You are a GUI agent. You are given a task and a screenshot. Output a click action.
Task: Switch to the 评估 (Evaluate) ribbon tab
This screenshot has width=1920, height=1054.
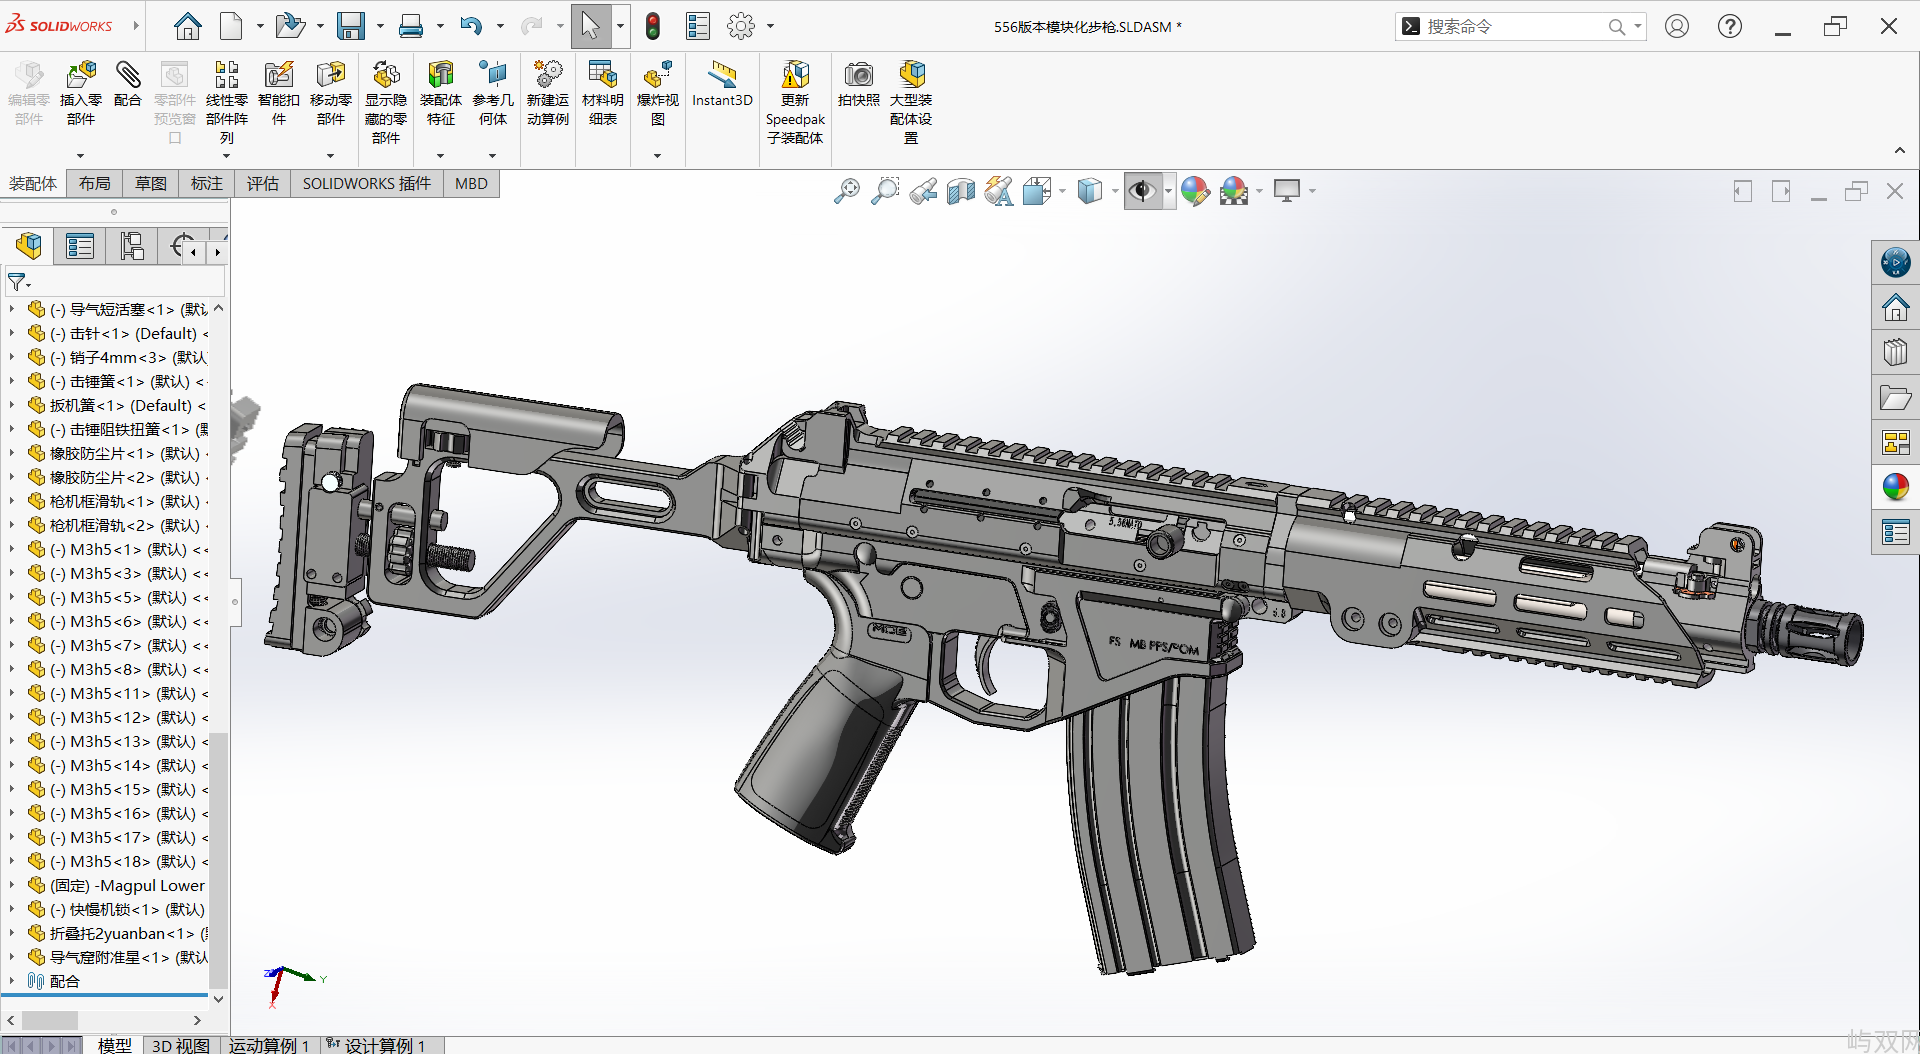pos(262,184)
